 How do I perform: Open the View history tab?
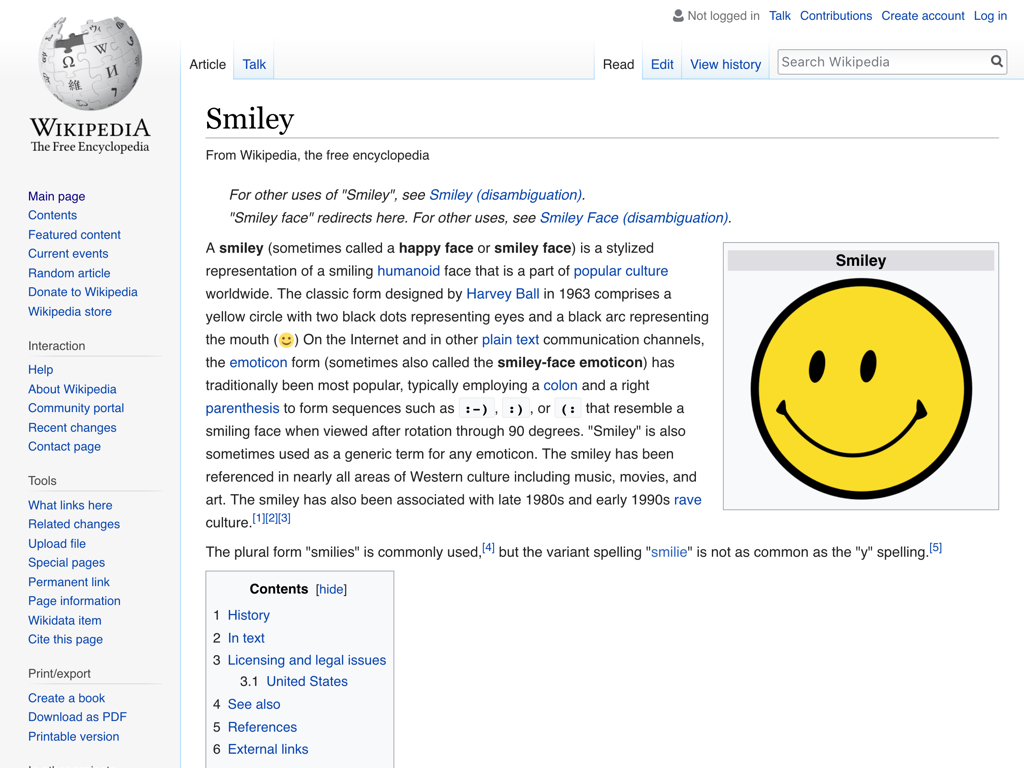(x=726, y=64)
